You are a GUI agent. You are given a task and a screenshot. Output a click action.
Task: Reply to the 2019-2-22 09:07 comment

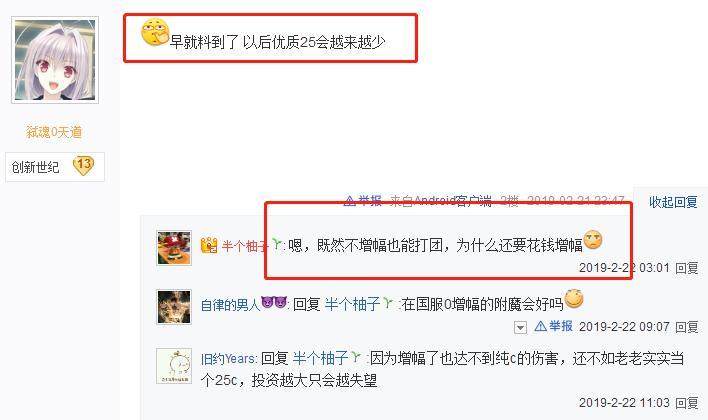[x=686, y=327]
